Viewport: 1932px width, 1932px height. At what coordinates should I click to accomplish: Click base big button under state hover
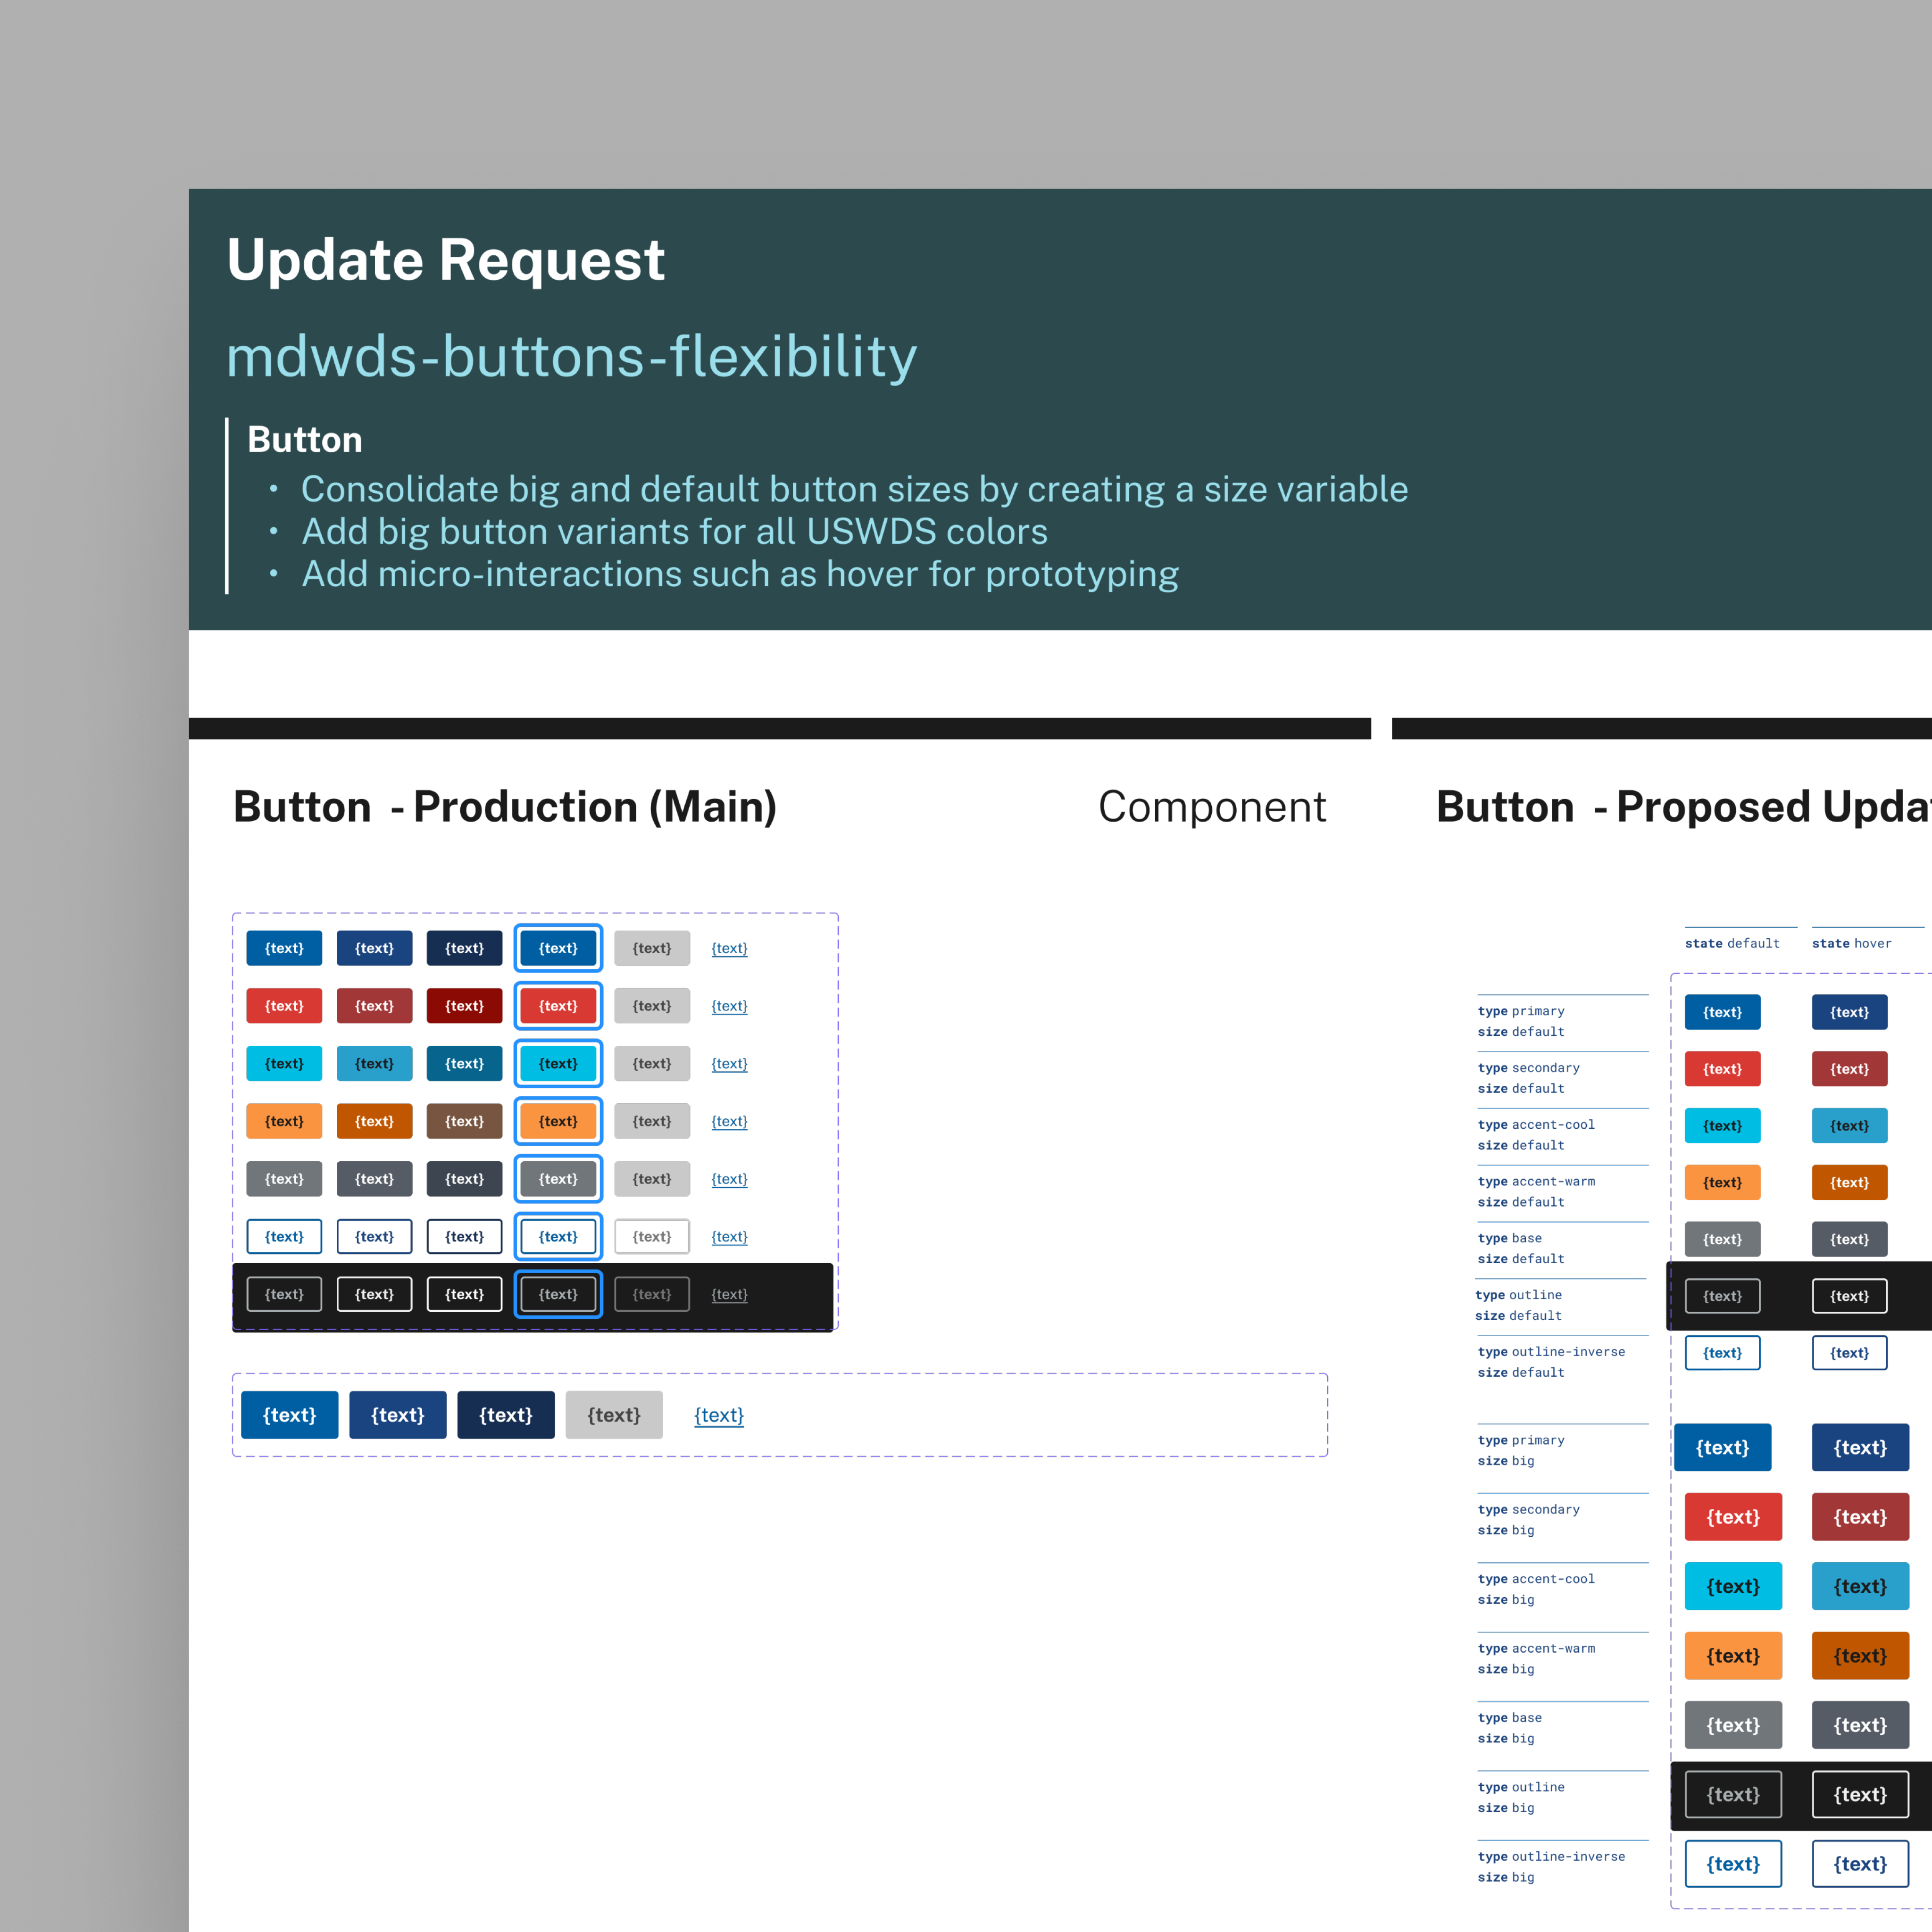click(x=1860, y=1726)
